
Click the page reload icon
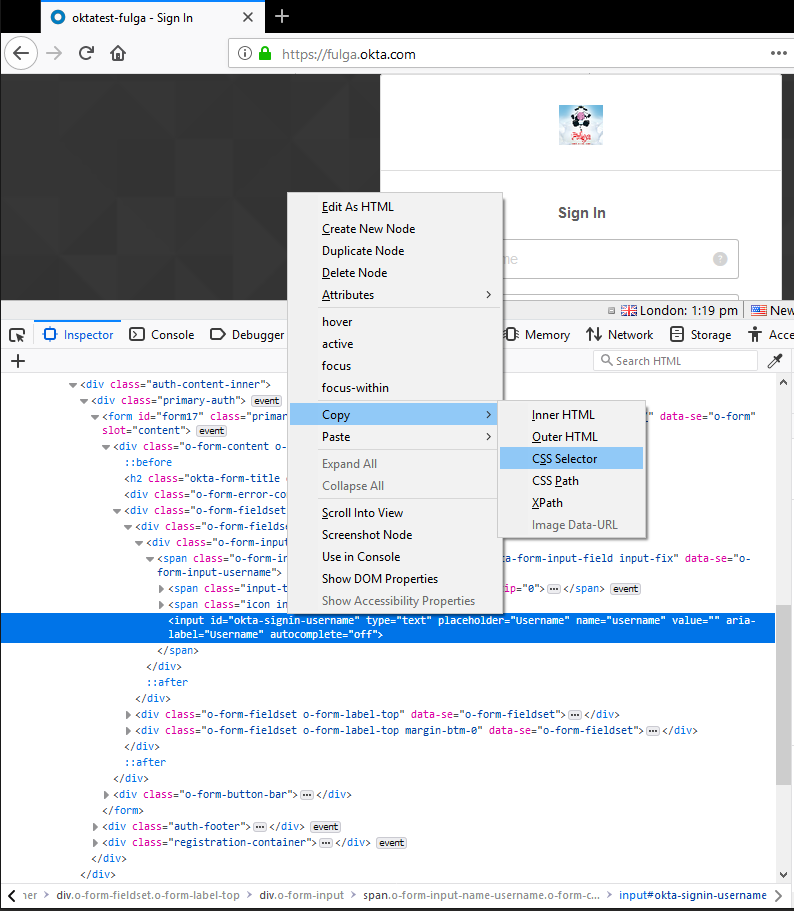pos(87,53)
